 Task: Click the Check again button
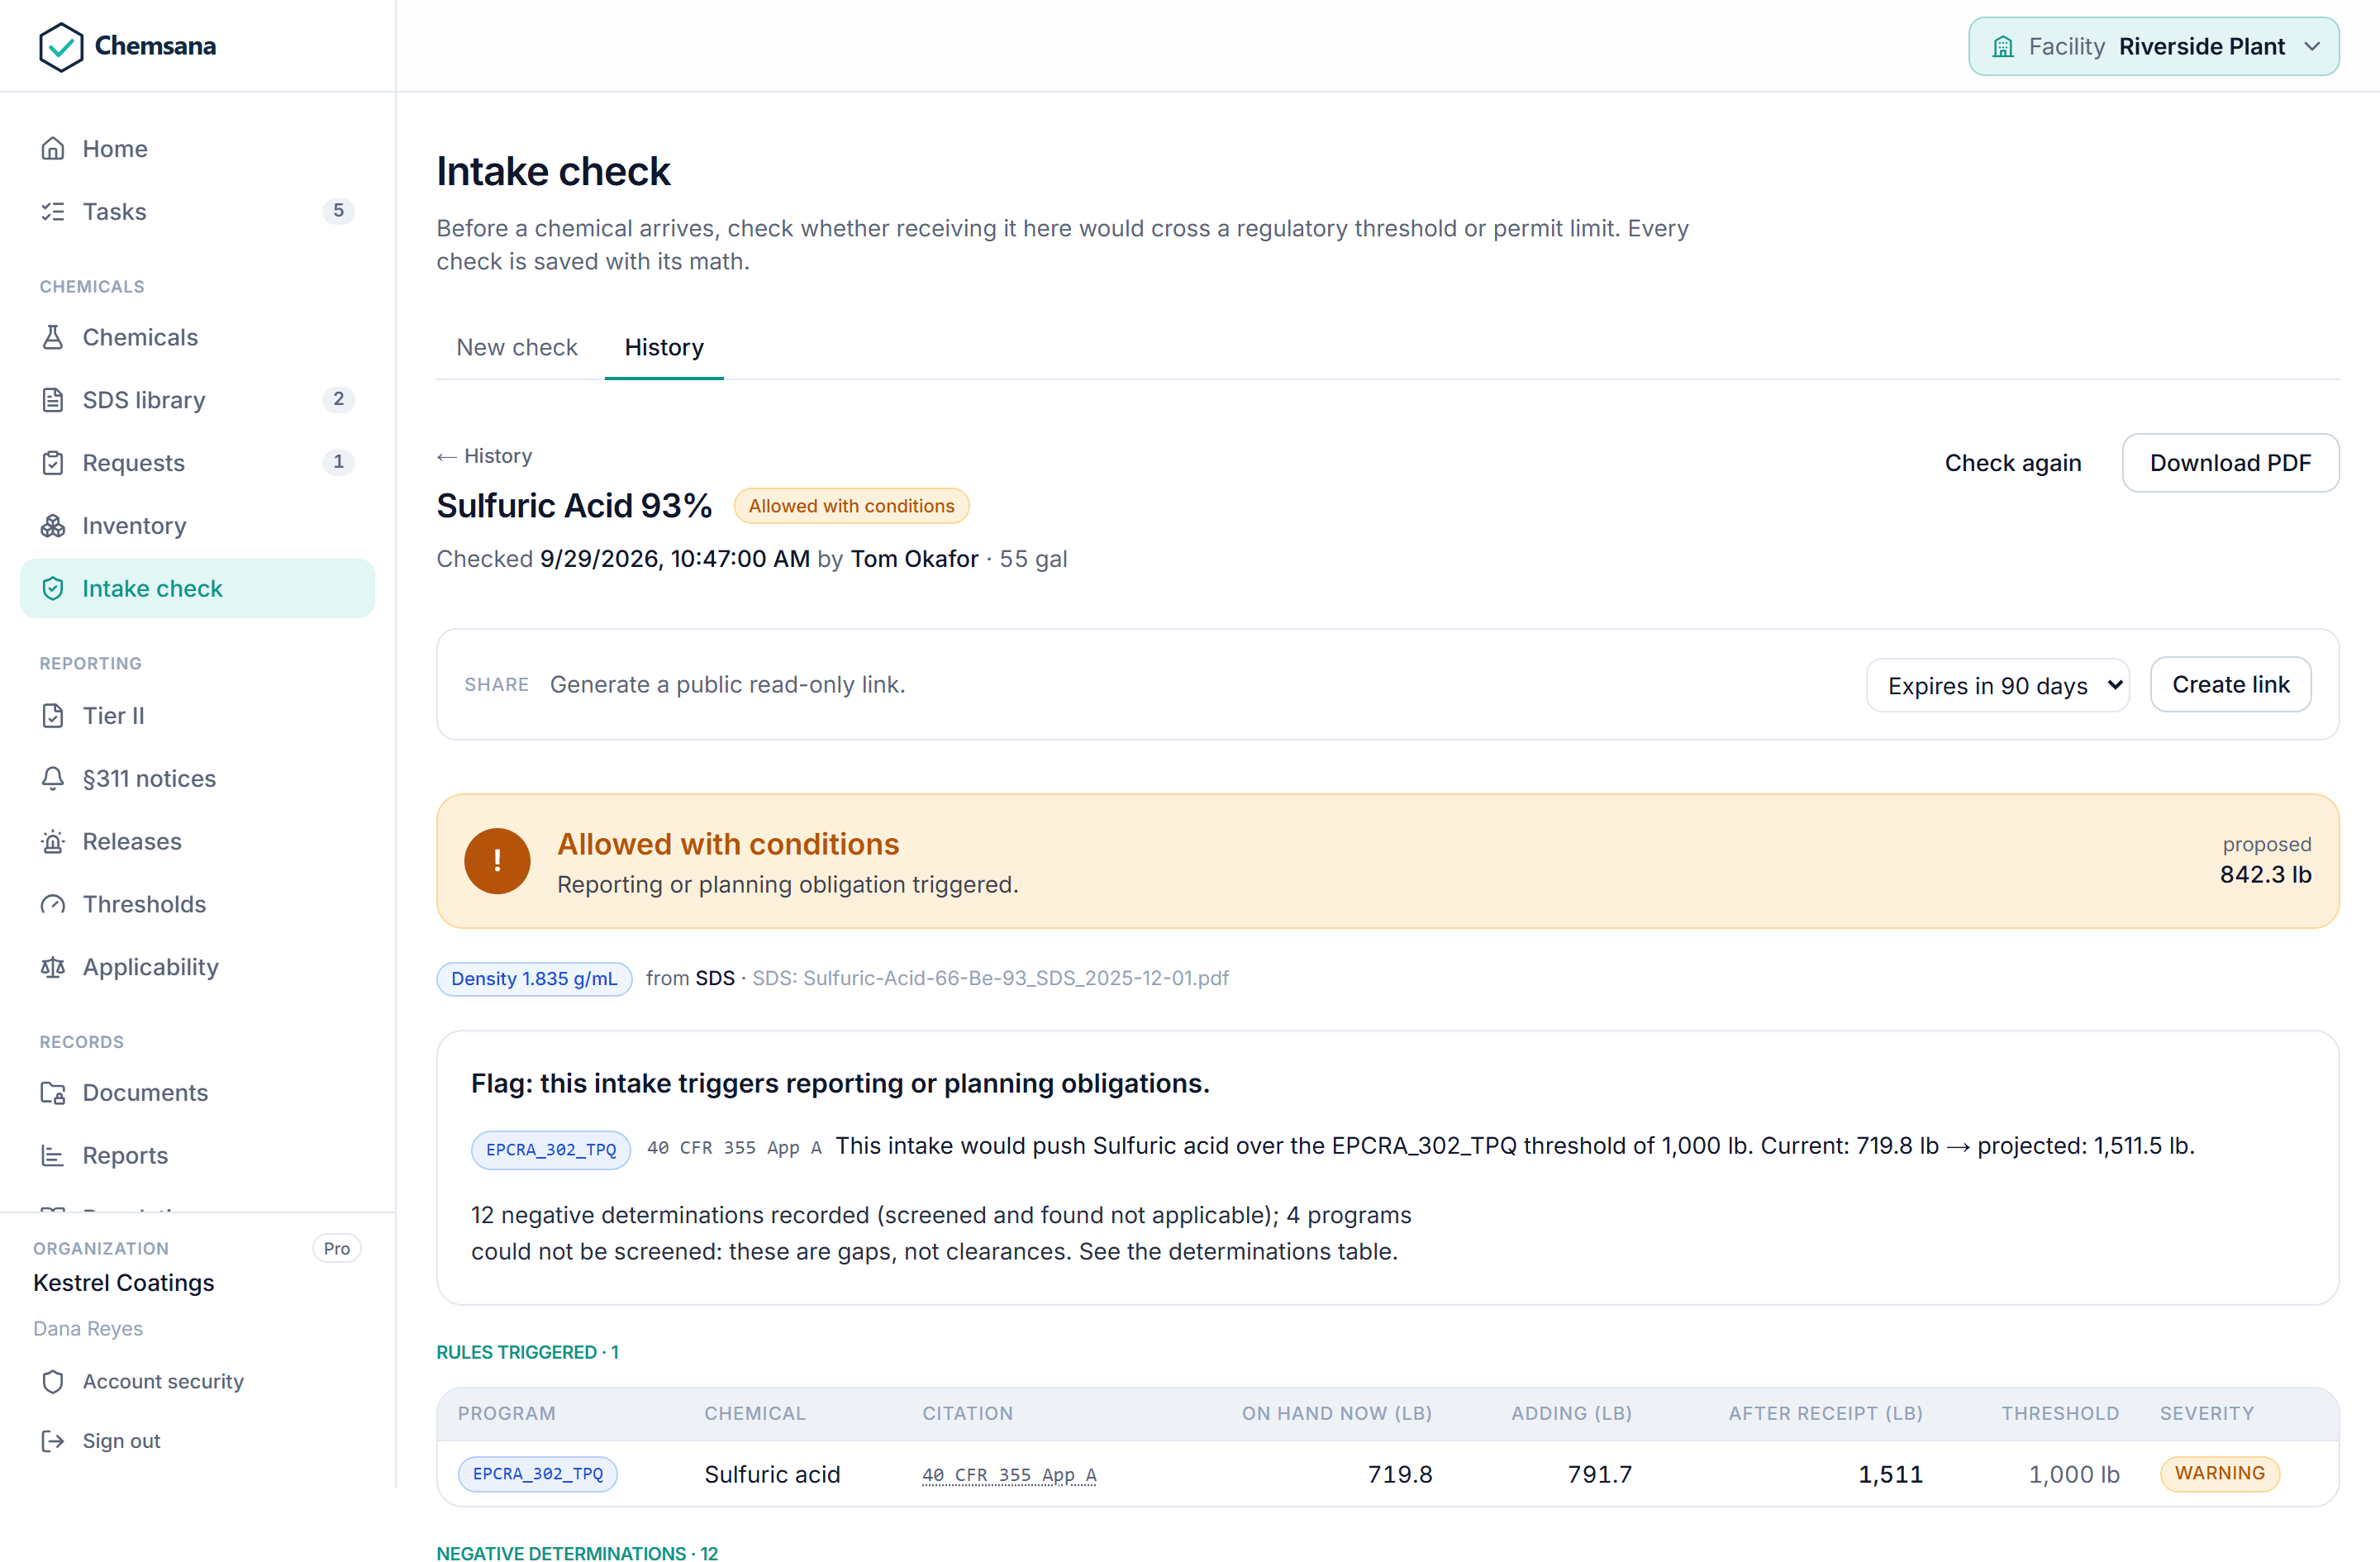2012,463
